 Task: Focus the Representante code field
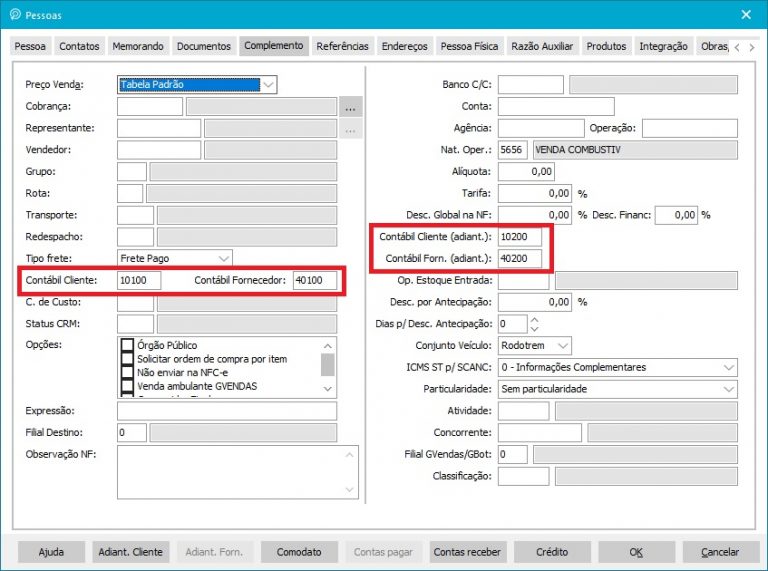point(159,128)
